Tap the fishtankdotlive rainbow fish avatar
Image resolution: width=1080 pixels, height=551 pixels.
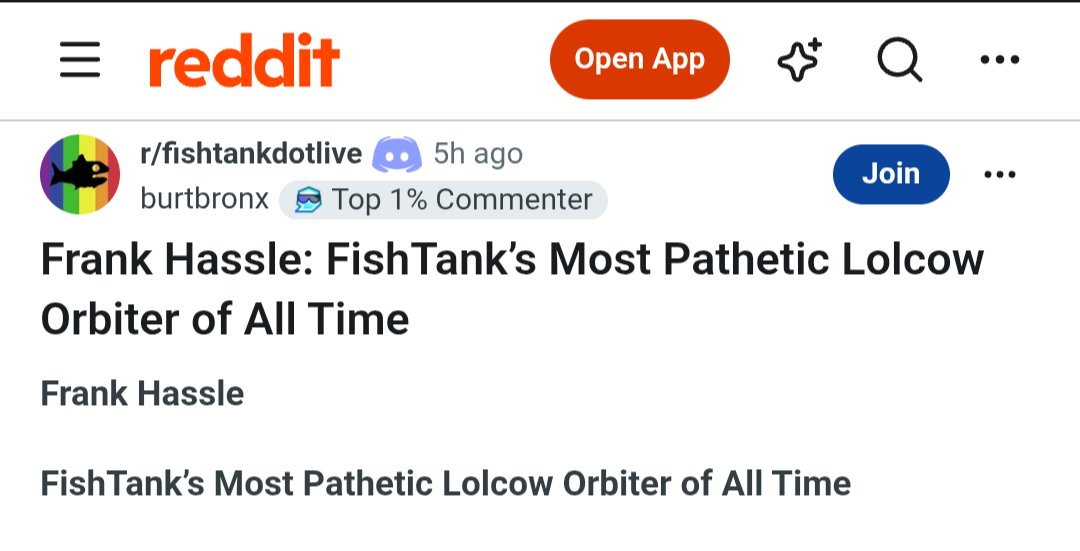tap(80, 174)
